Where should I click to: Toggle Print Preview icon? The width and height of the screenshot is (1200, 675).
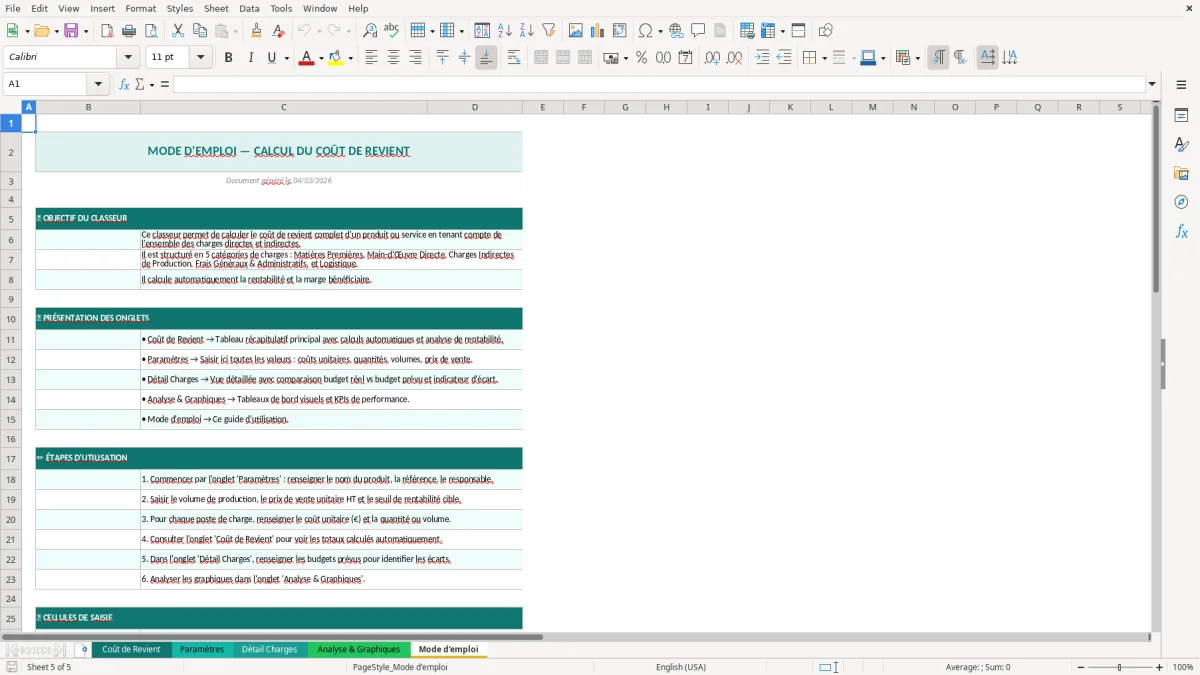coord(151,31)
